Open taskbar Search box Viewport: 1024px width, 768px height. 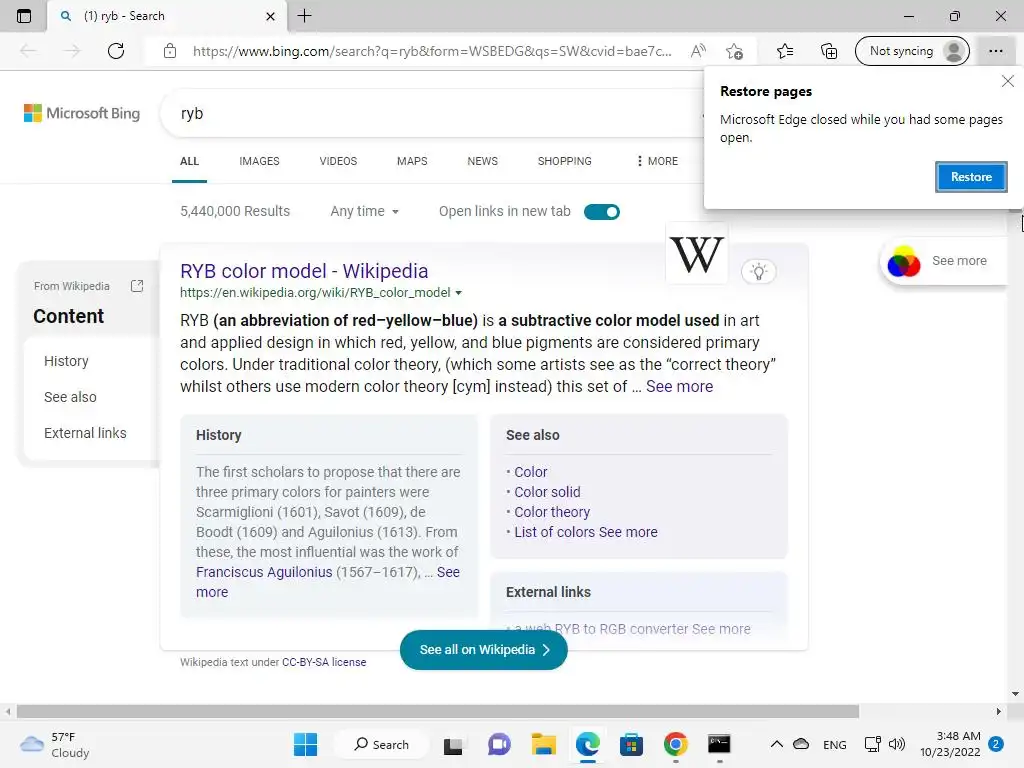click(x=381, y=744)
